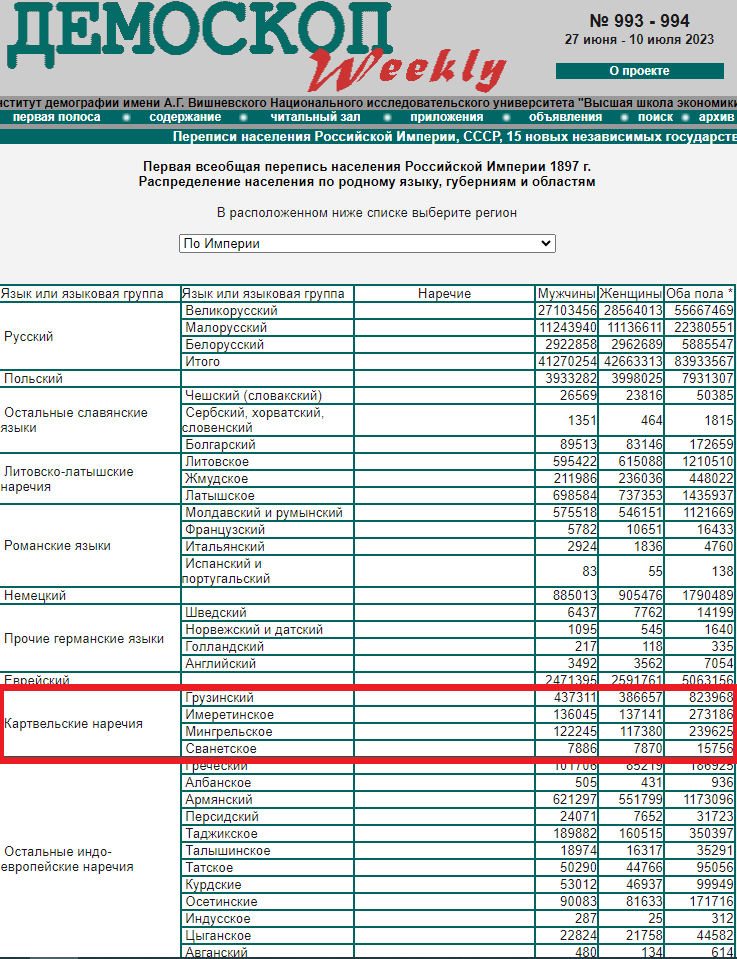Select the Латышское row label
The image size is (737, 959).
(x=220, y=496)
